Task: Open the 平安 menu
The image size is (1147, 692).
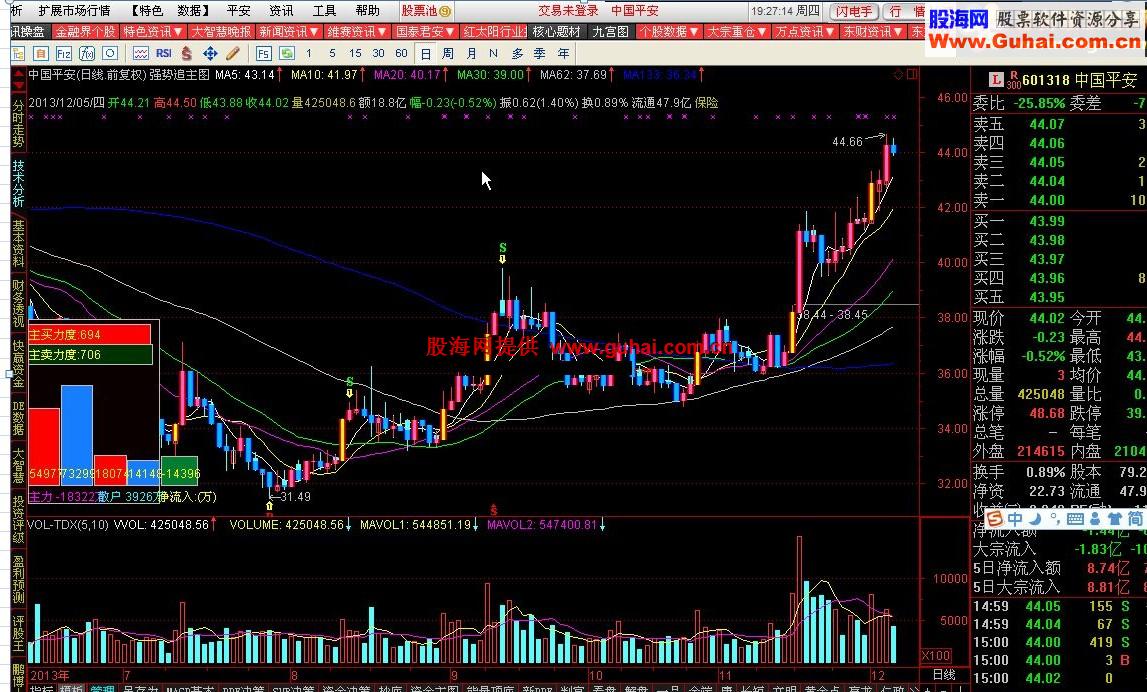Action: 238,11
